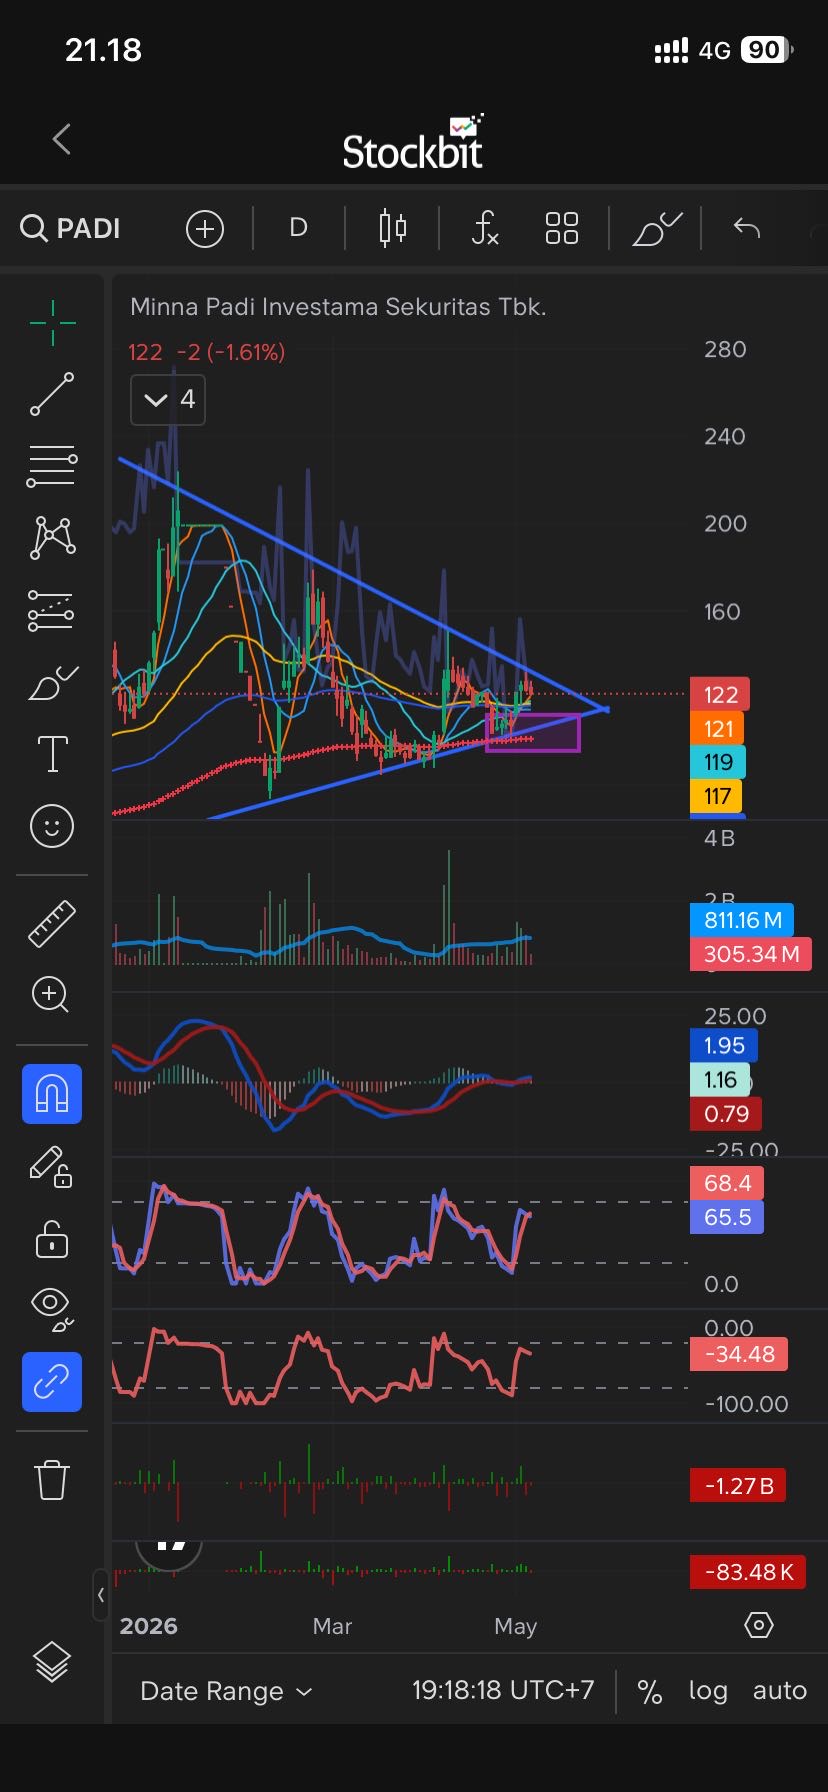Toggle log scale mode

point(708,1691)
